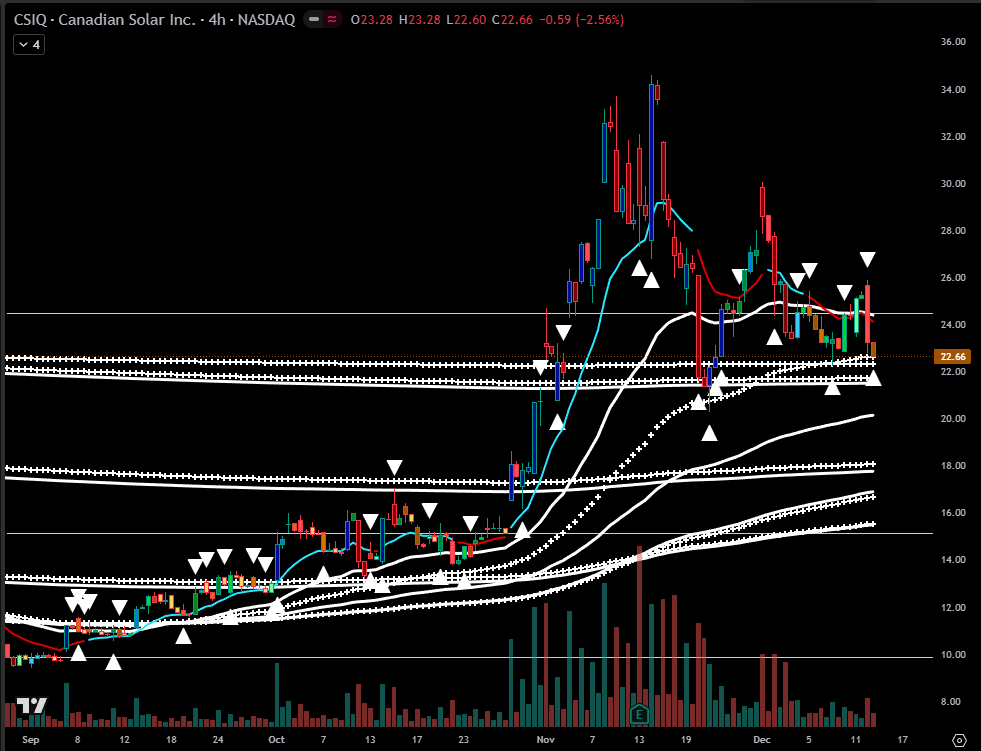Click the Oct label on time axis
This screenshot has width=981, height=751.
tap(276, 740)
